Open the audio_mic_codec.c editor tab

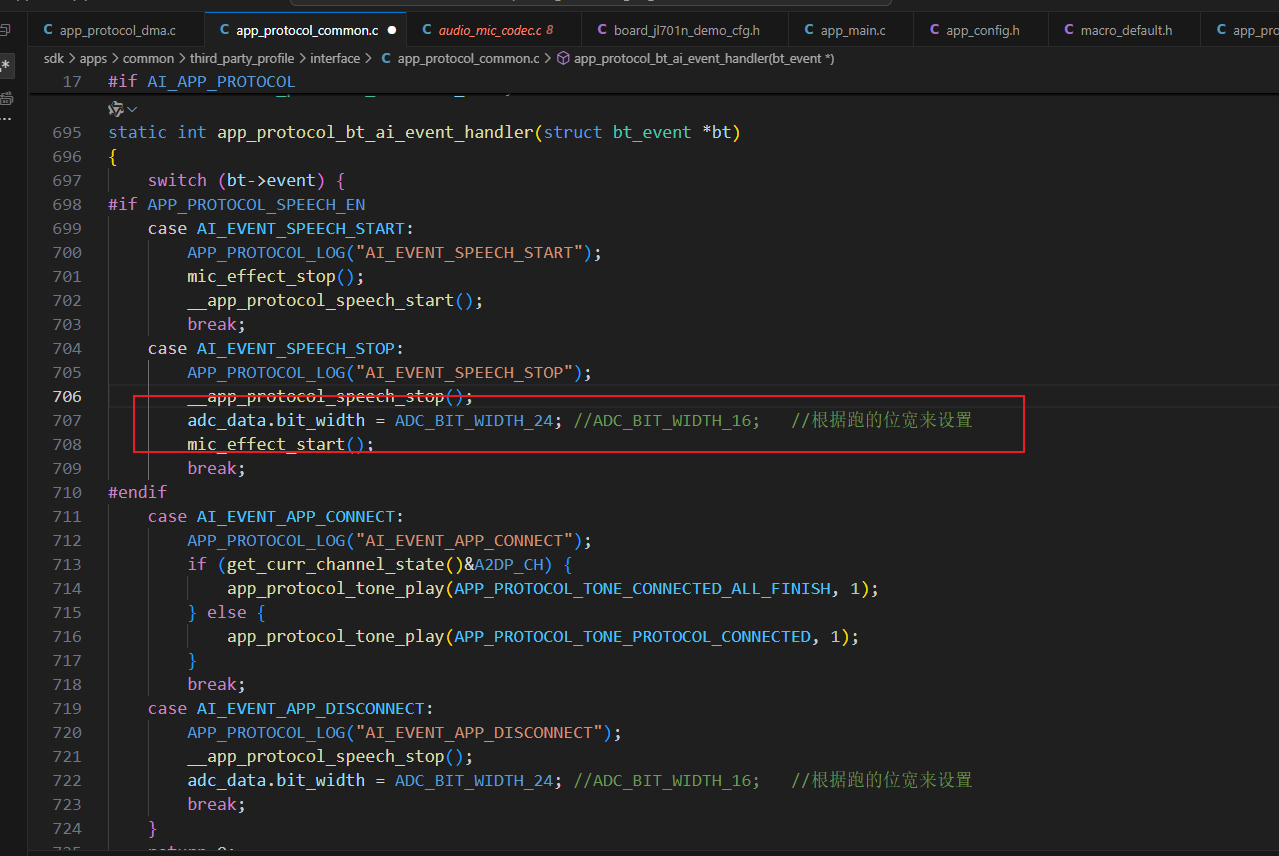coord(489,30)
